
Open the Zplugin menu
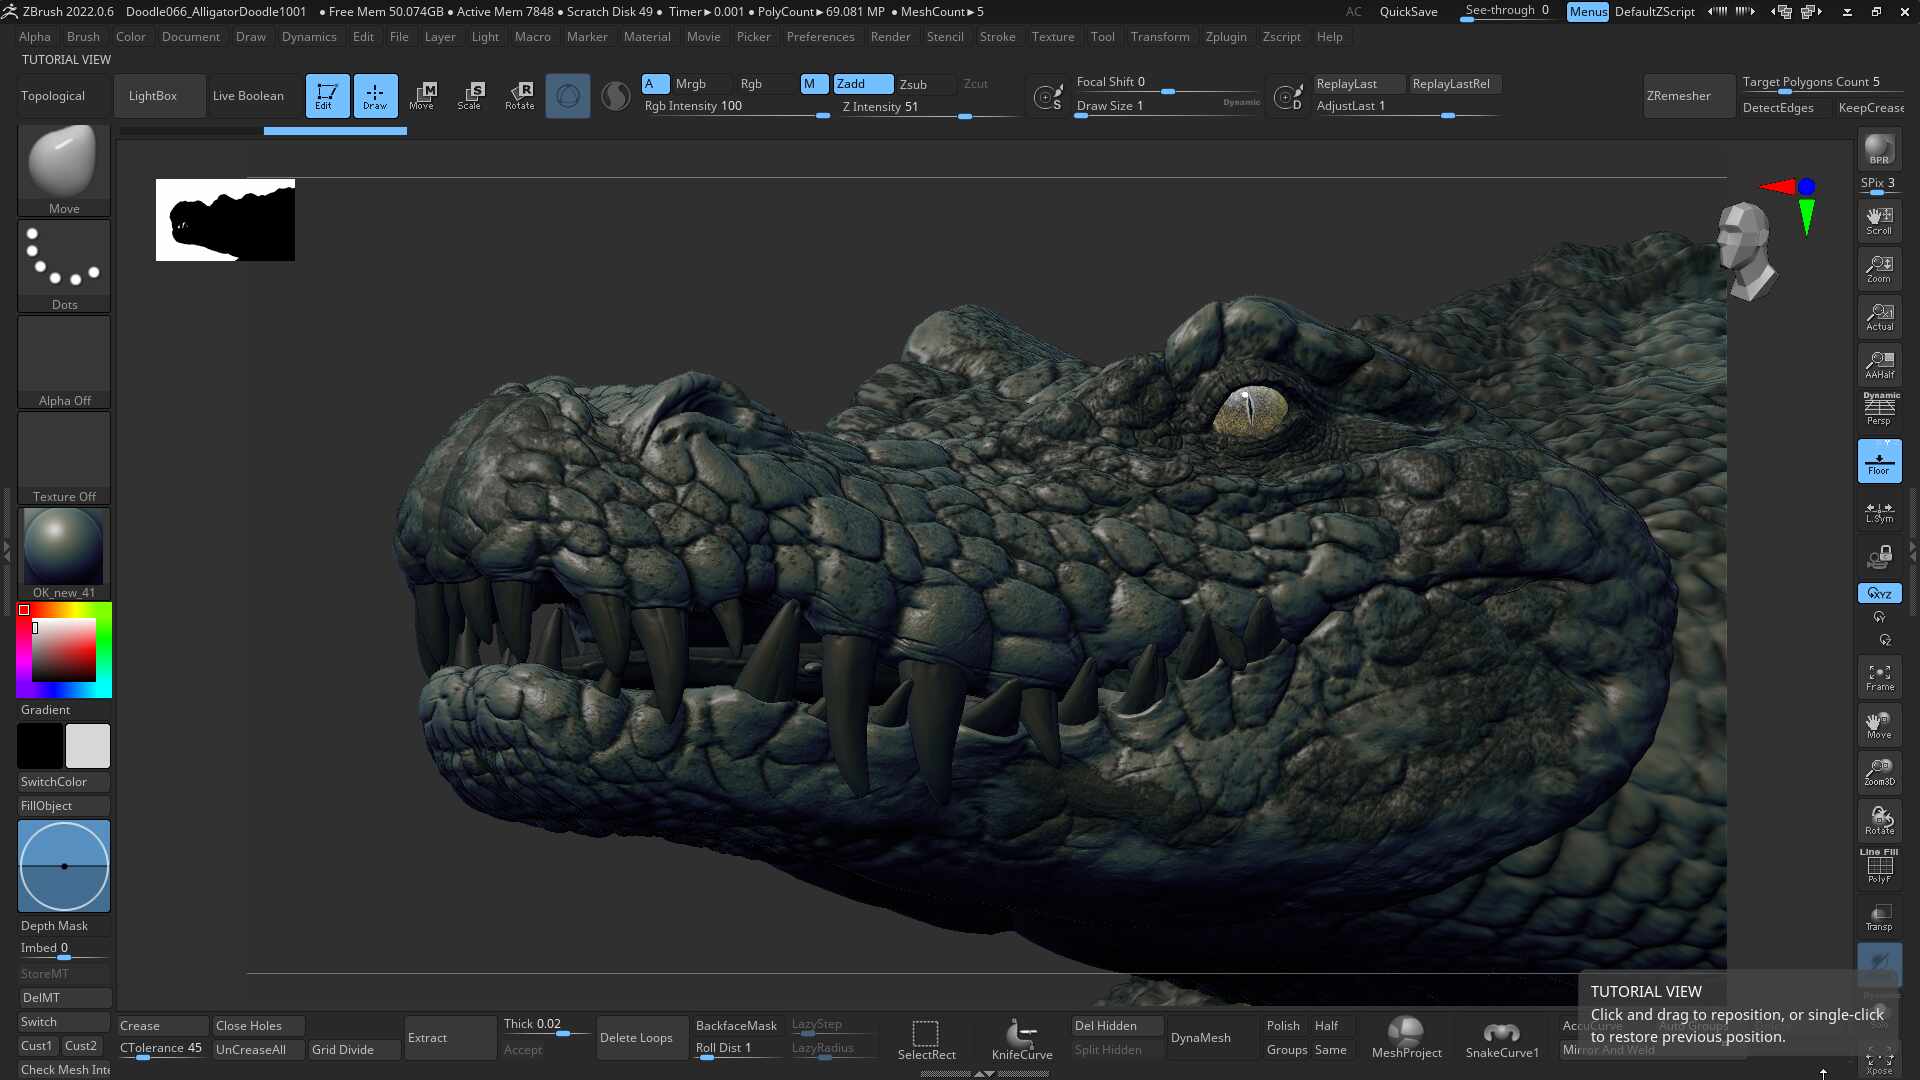(1226, 37)
